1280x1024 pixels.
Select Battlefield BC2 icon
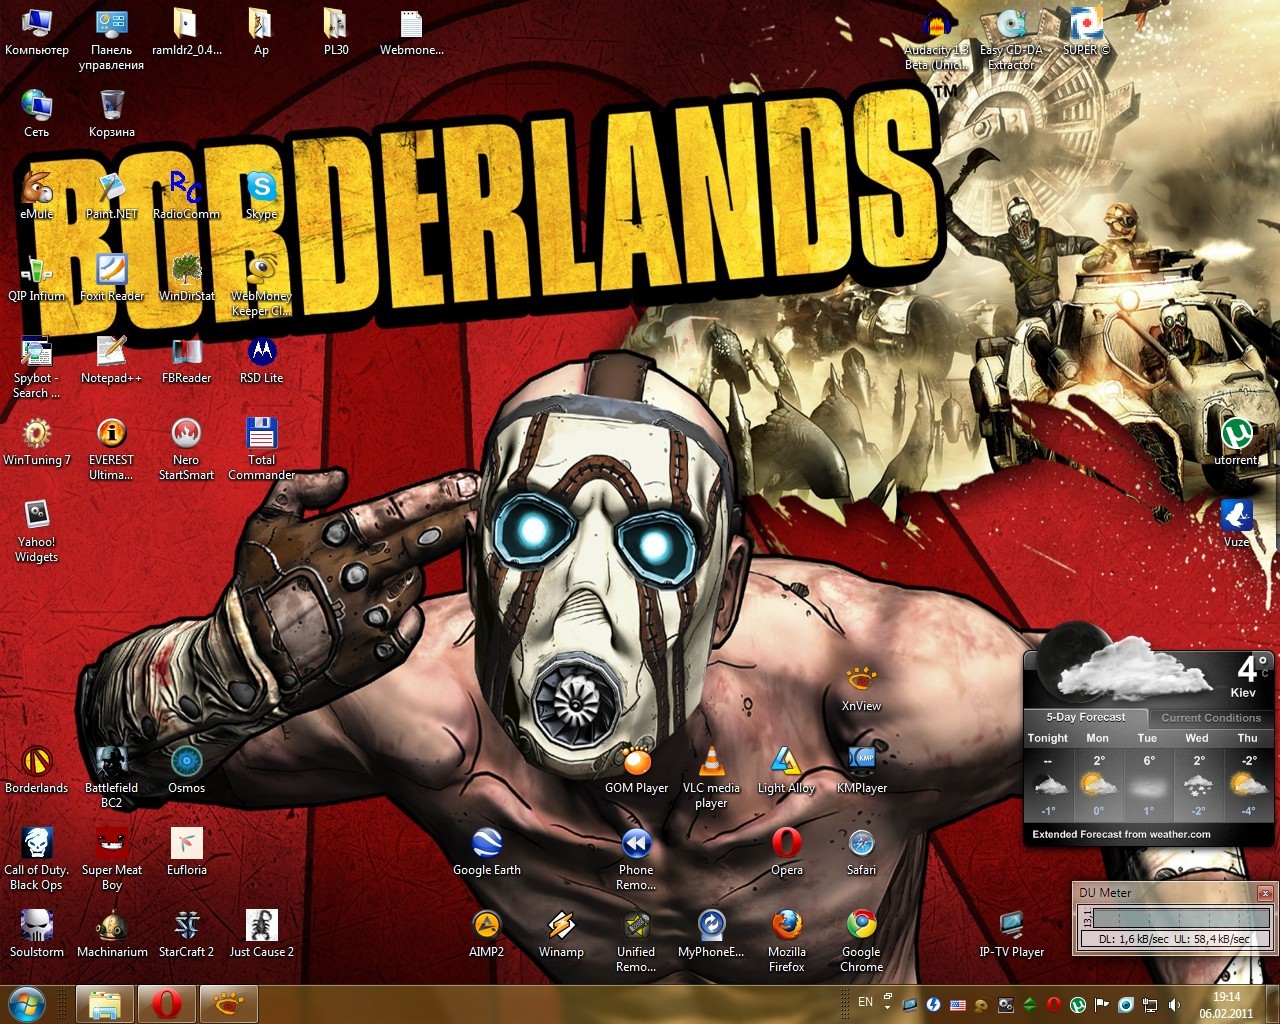pos(112,776)
